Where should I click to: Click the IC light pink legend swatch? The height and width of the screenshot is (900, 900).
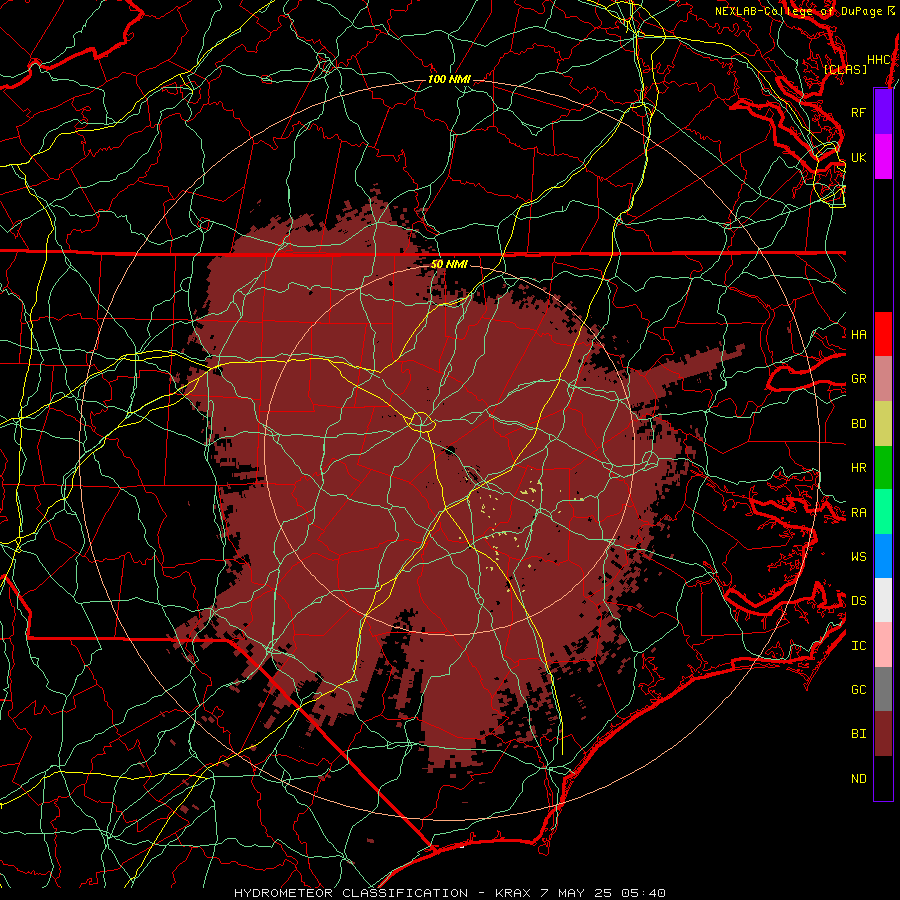[x=883, y=645]
